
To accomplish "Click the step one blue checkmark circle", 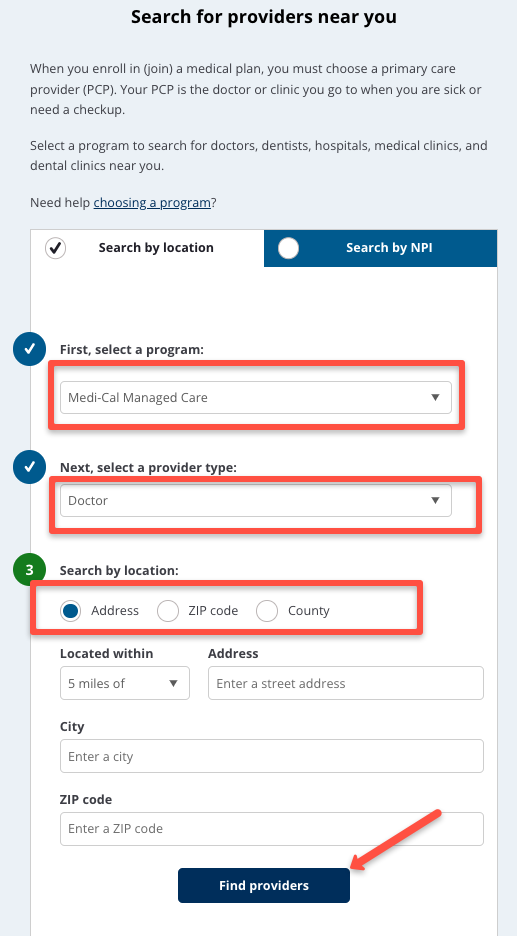I will (29, 349).
